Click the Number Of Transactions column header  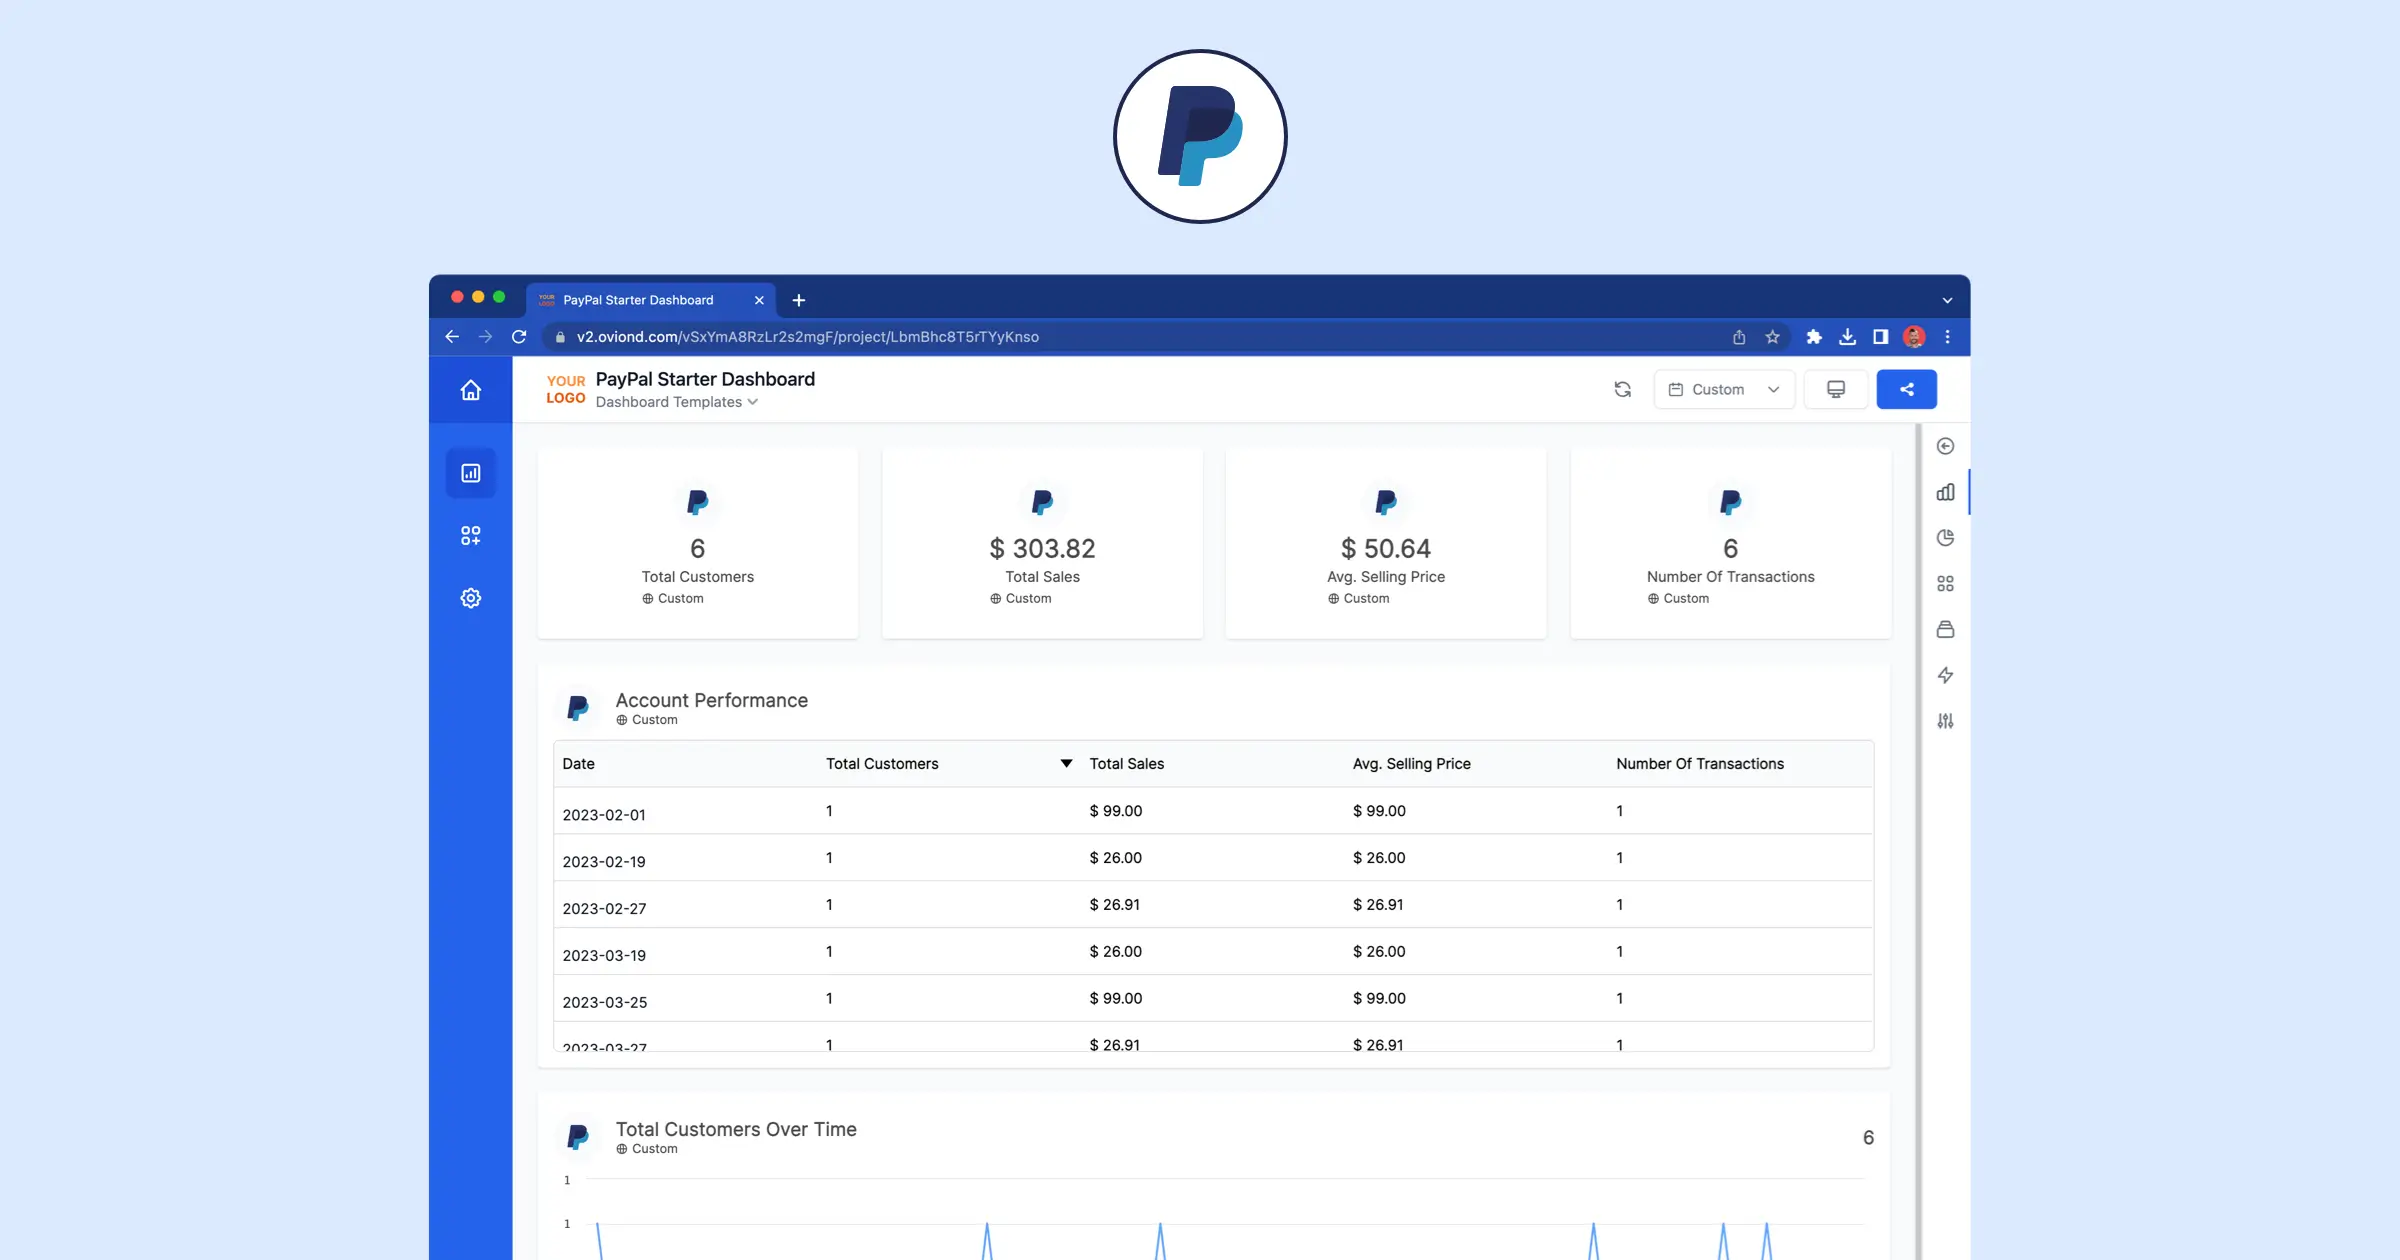1699,764
